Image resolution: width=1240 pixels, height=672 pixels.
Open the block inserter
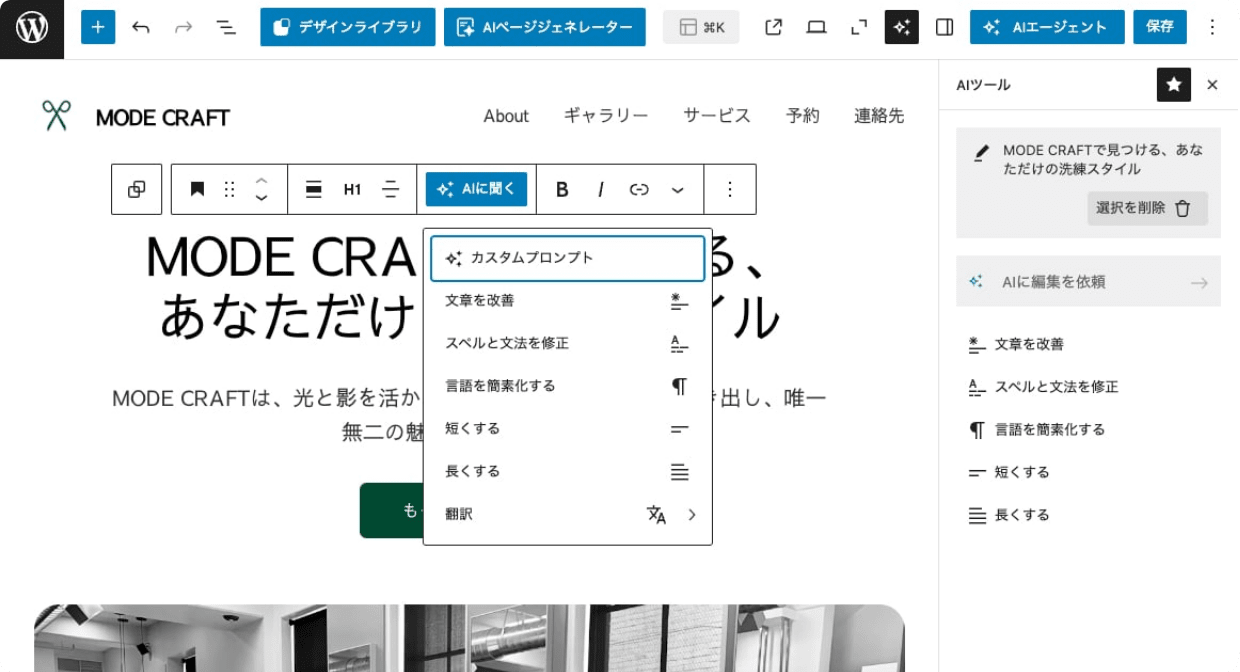pos(97,27)
